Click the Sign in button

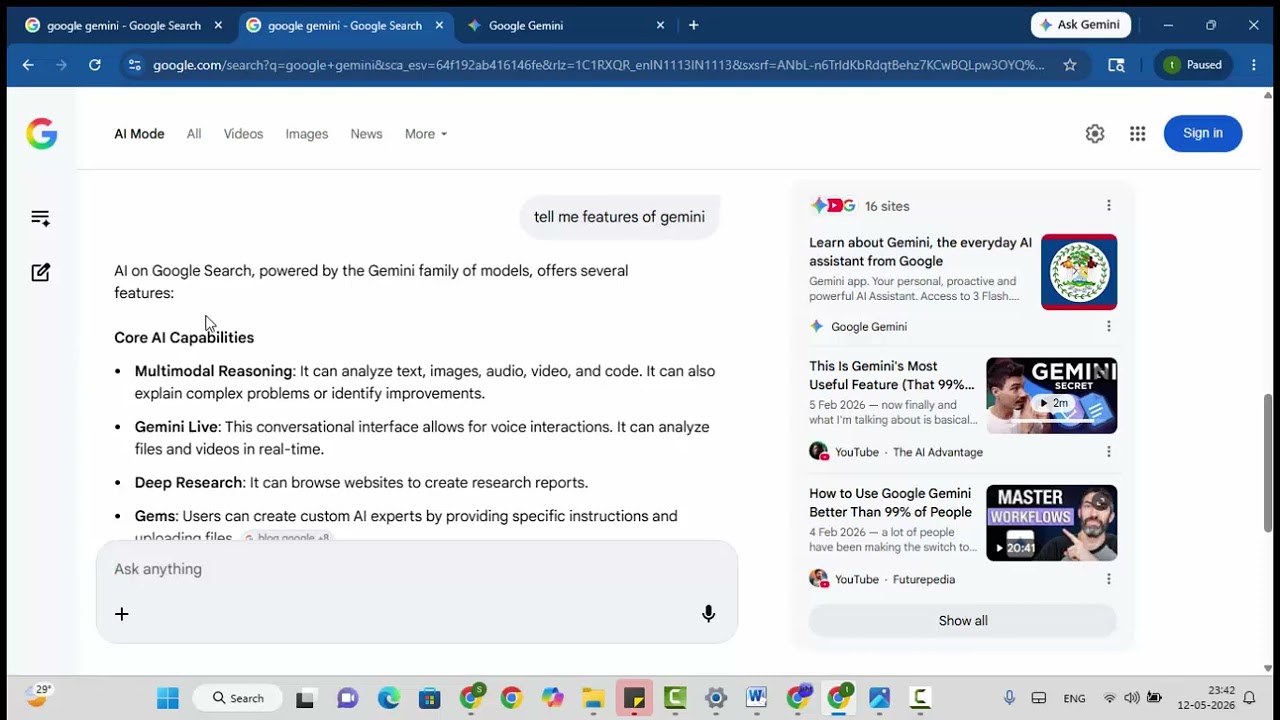[x=1203, y=133]
